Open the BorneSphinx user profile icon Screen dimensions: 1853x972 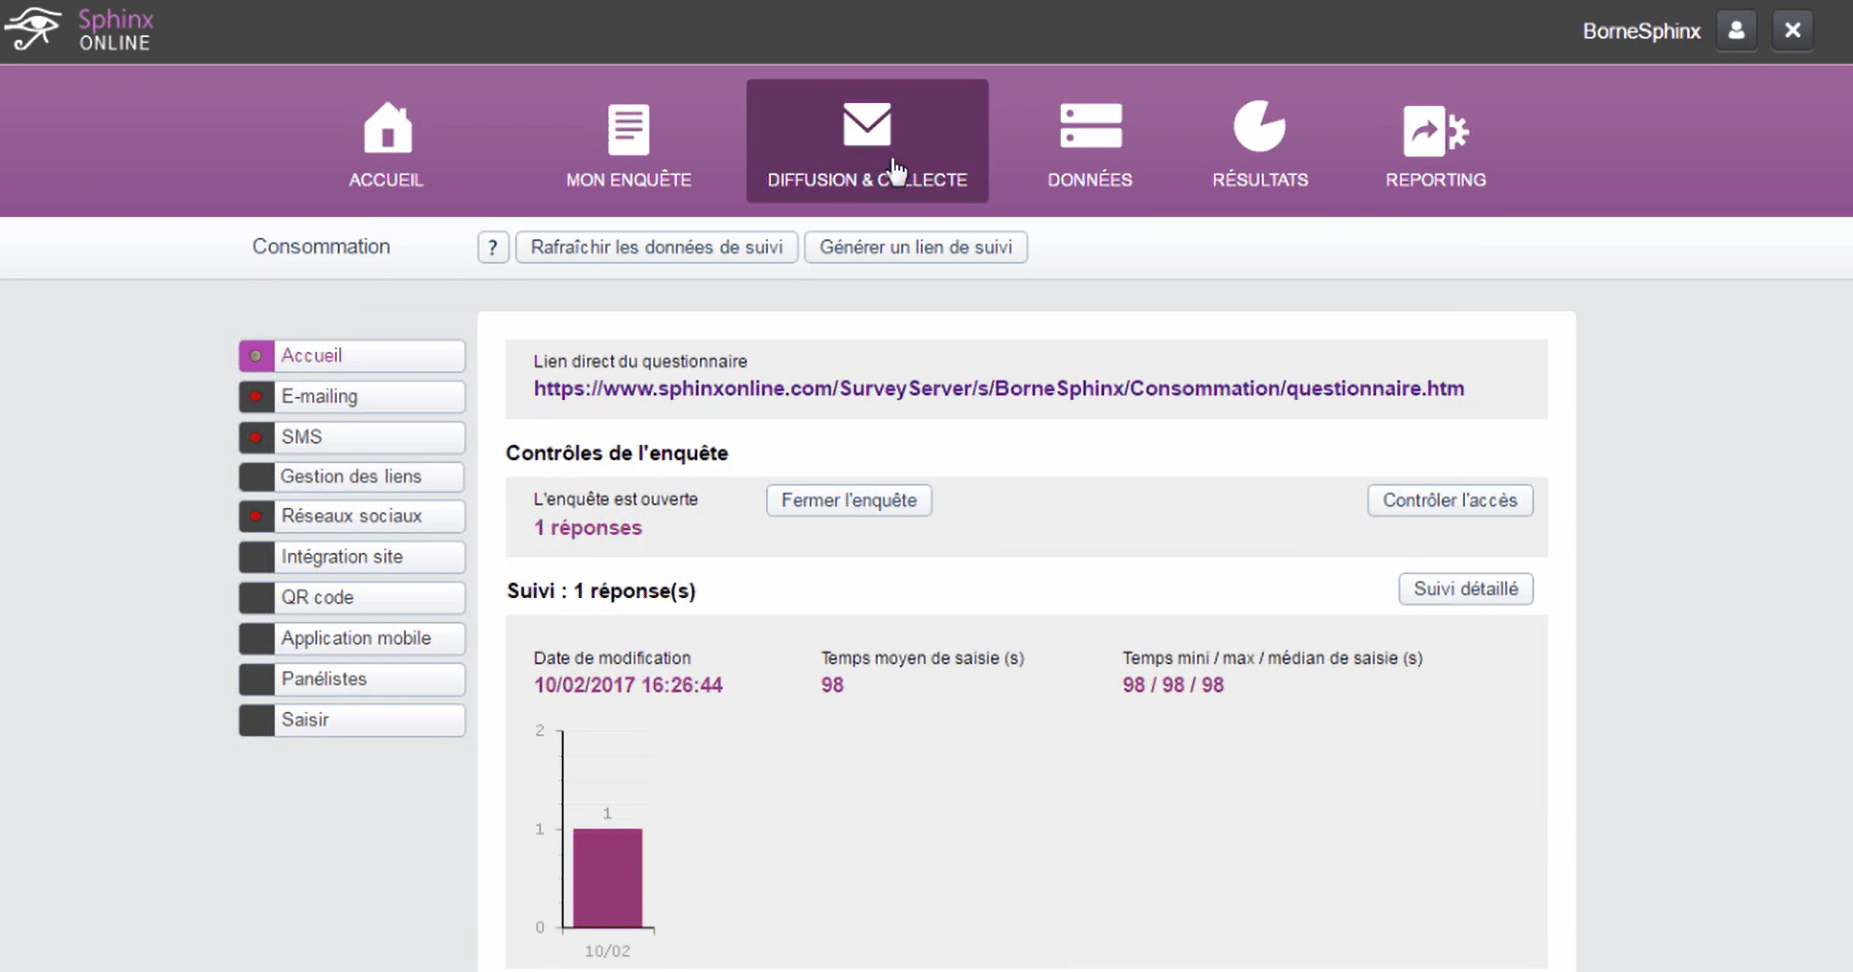click(1736, 29)
